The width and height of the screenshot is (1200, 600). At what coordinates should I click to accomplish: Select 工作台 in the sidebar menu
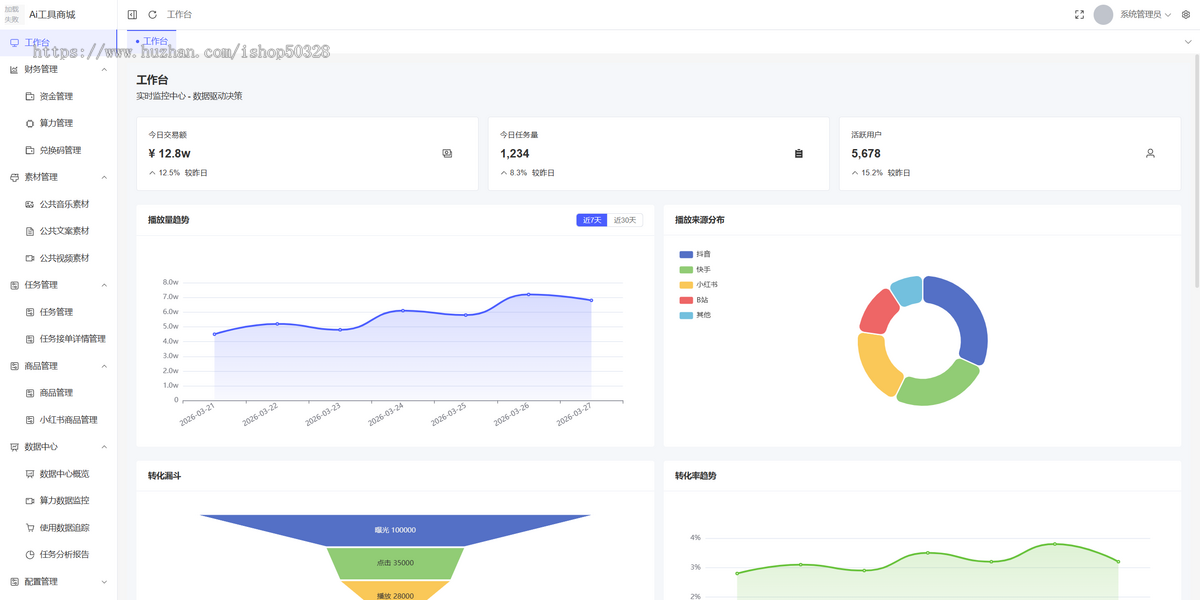(x=58, y=43)
